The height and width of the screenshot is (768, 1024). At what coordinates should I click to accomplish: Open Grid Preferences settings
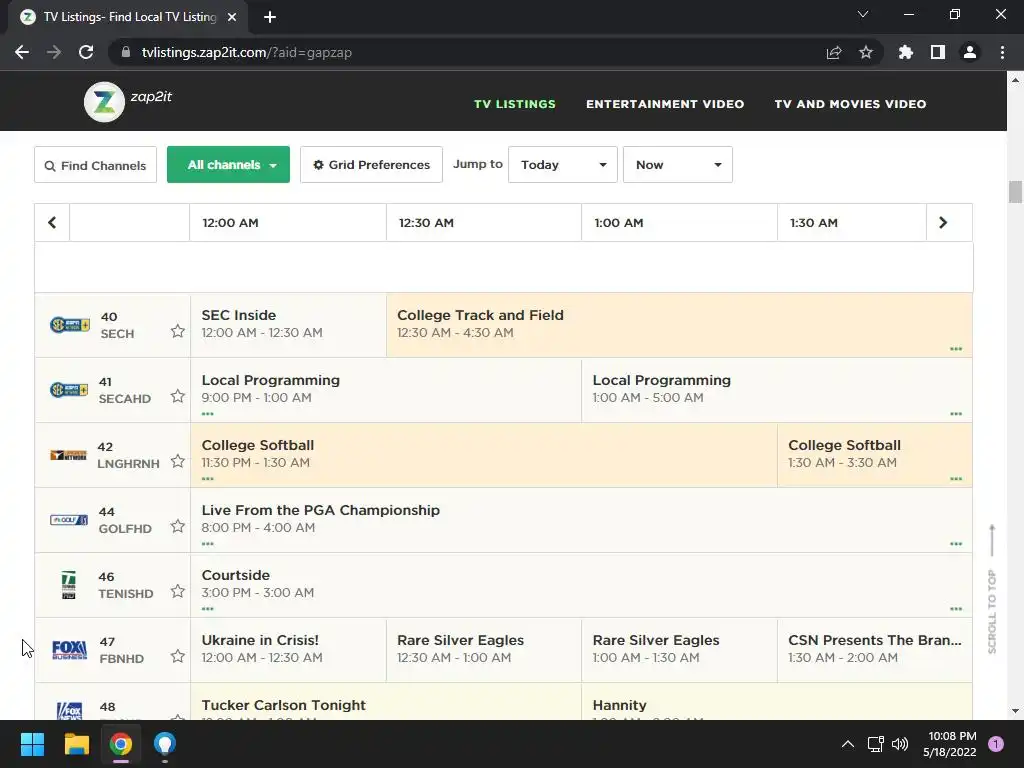tap(372, 165)
